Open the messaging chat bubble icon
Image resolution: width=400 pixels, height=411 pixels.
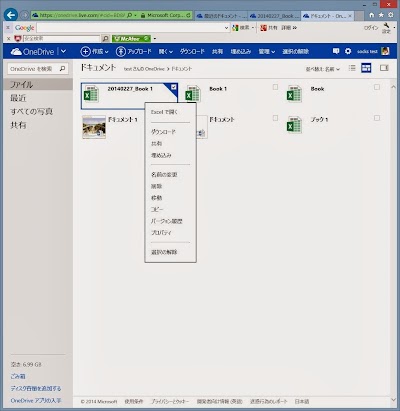point(336,51)
